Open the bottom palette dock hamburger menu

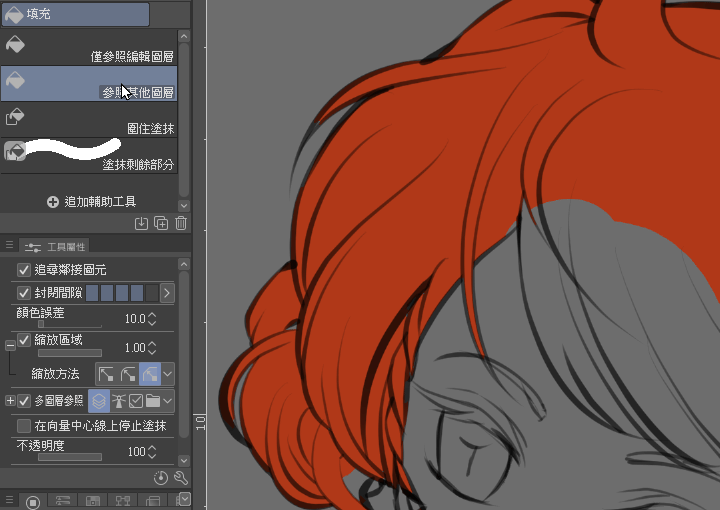click(x=9, y=499)
